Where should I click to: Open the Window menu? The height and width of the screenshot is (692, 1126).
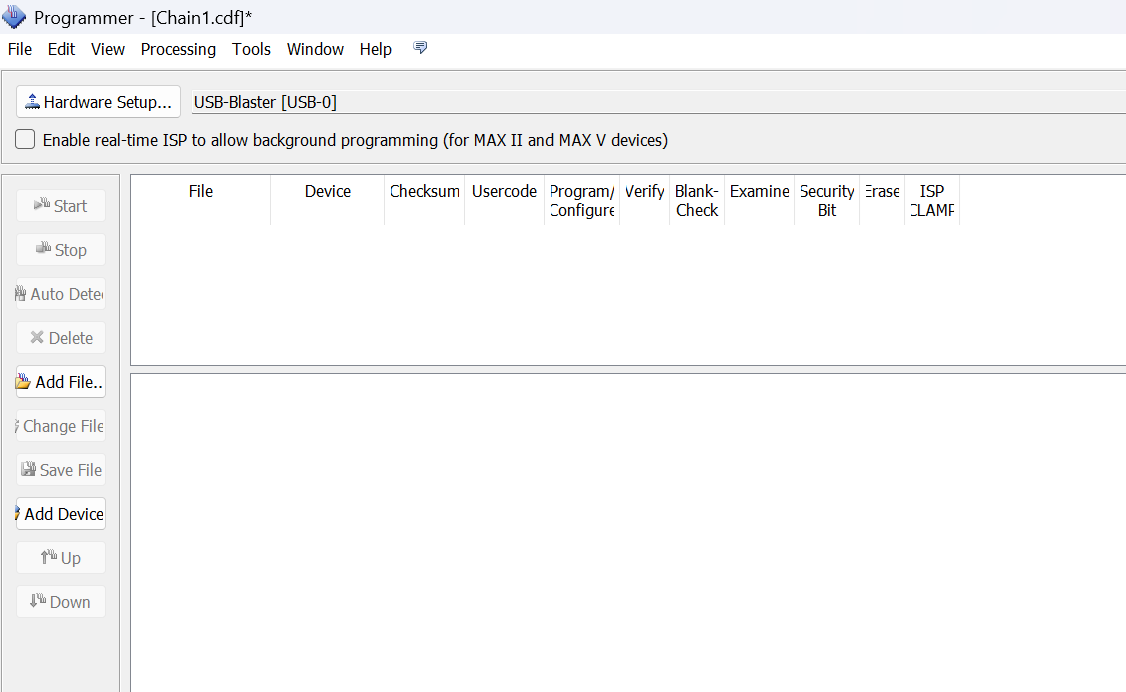tap(315, 49)
